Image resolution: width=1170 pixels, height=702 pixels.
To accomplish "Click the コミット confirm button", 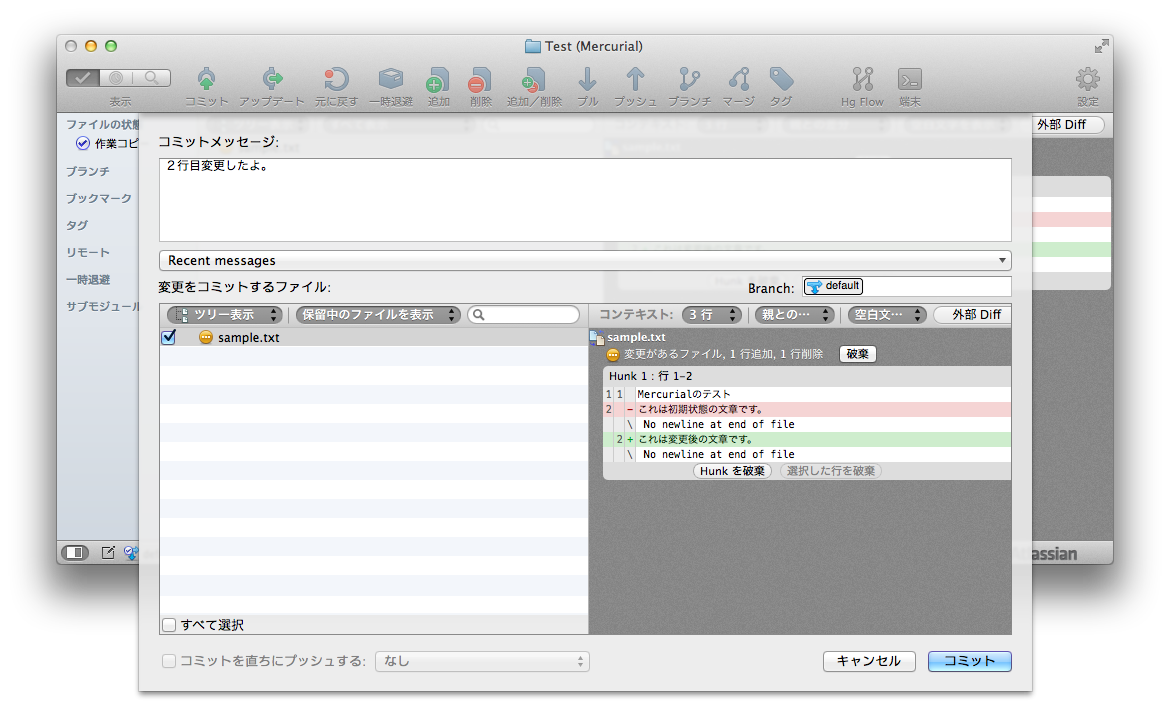I will tap(969, 661).
